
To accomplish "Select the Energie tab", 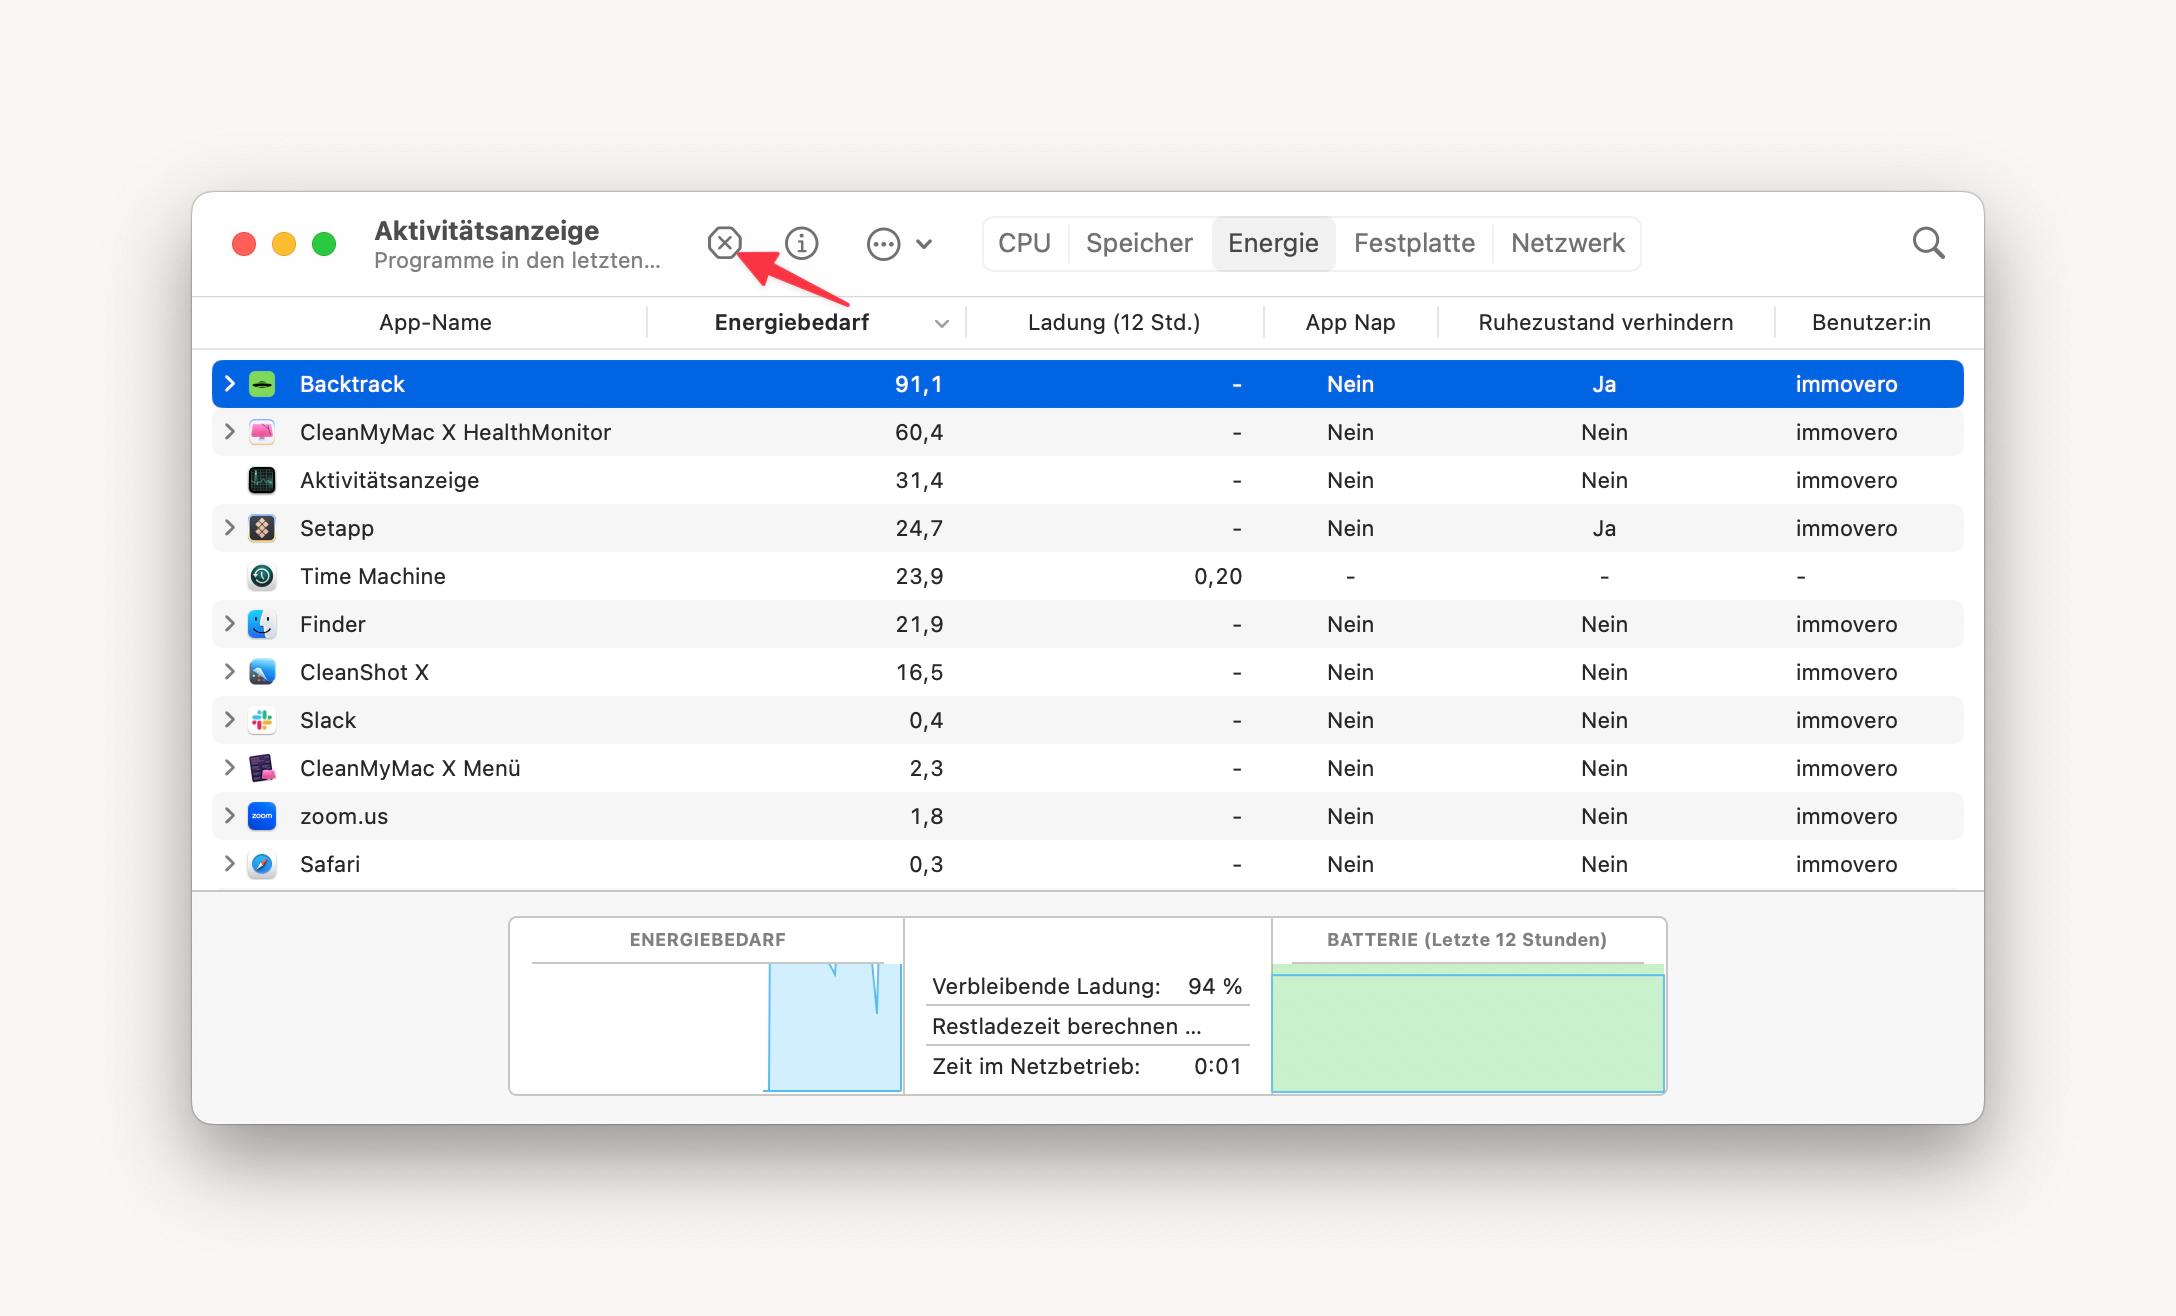I will pos(1273,243).
